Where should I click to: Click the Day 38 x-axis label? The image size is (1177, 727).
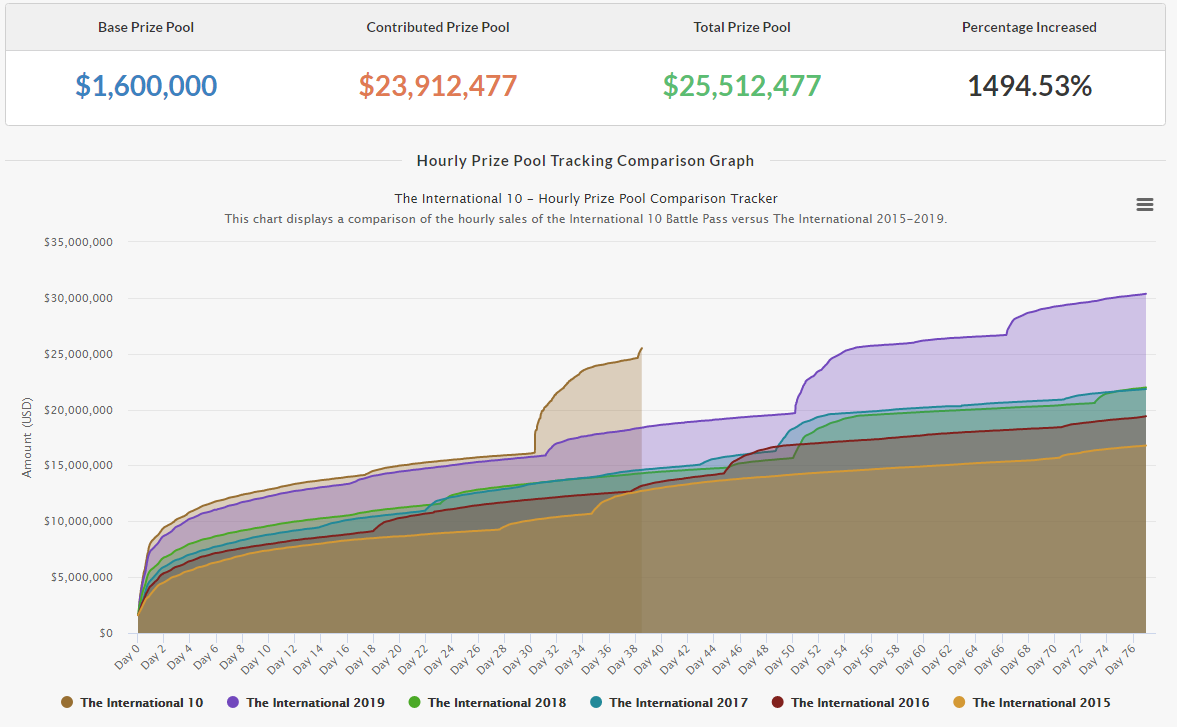pos(622,659)
